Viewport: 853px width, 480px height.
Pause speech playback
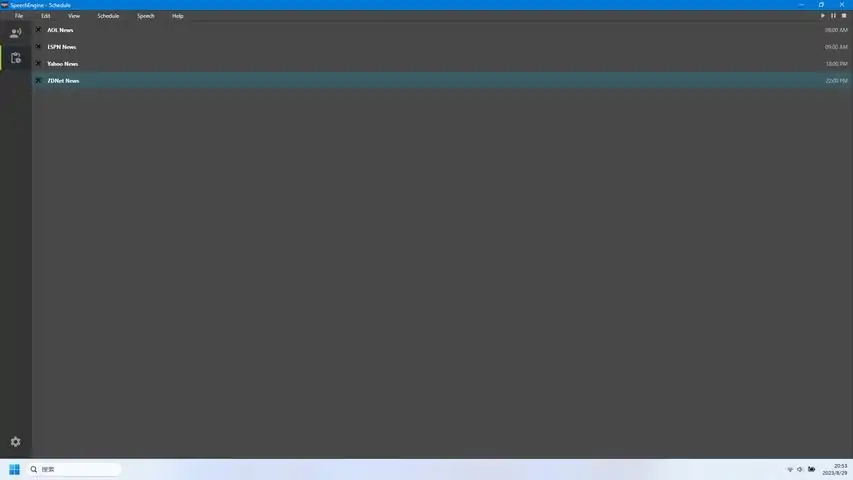pyautogui.click(x=833, y=16)
